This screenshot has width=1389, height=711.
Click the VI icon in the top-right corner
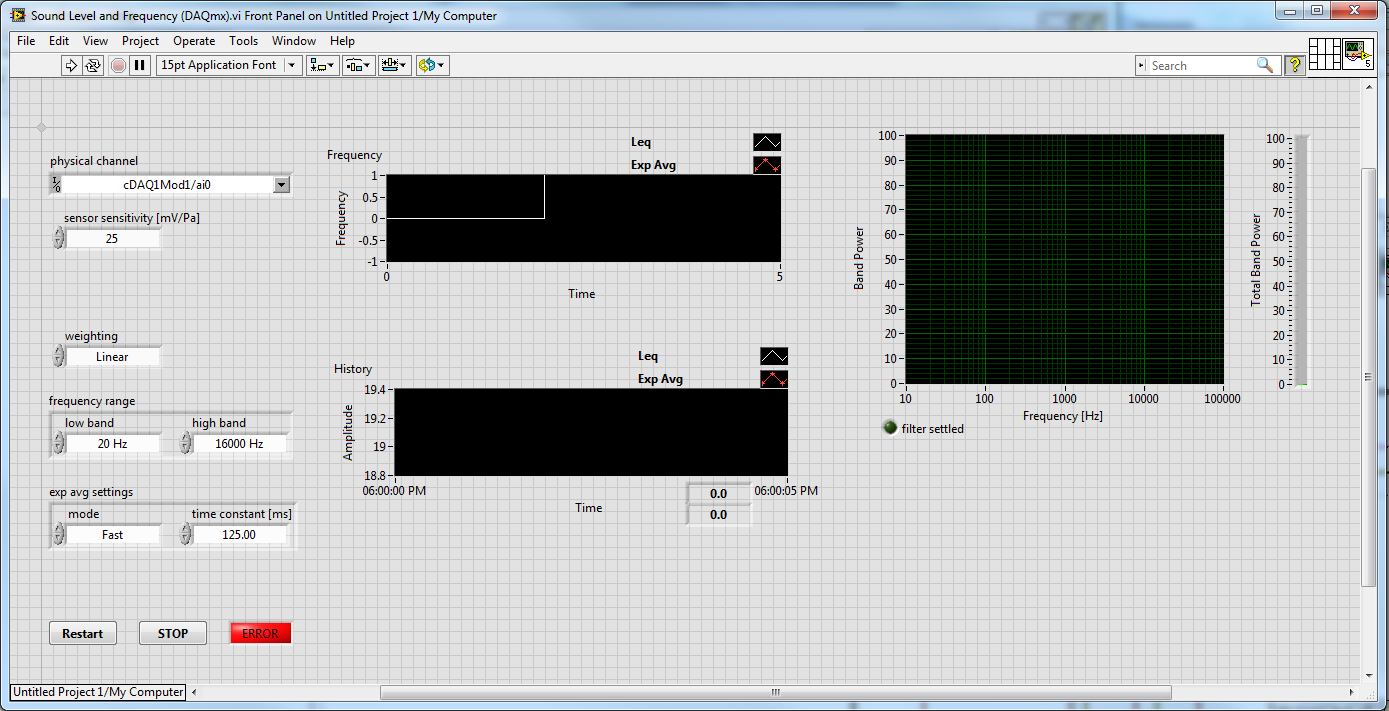tap(1357, 54)
